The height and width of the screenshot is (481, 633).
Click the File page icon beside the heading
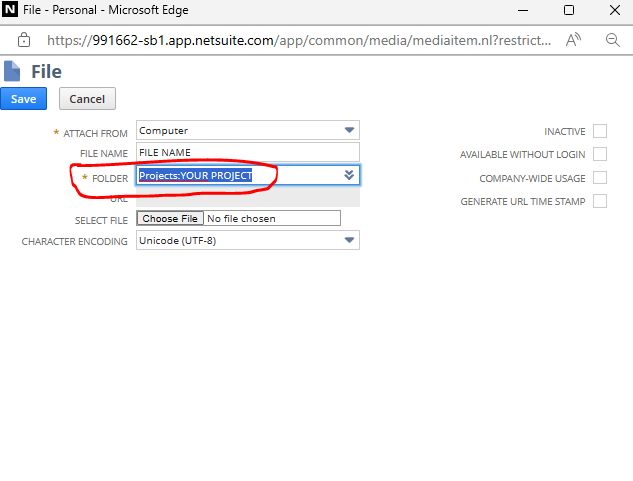(13, 72)
